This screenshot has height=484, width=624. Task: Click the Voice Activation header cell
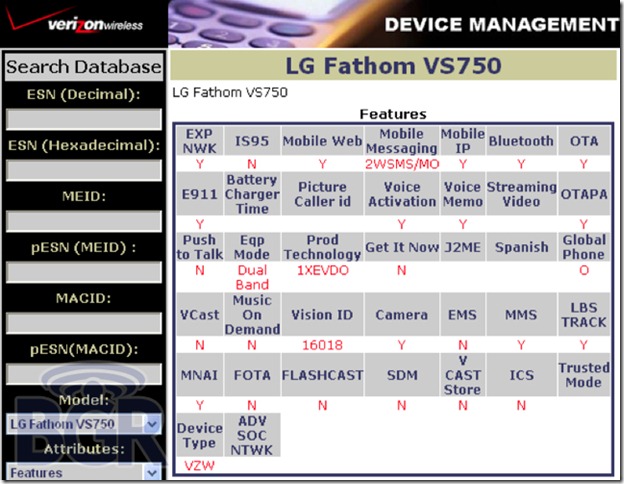click(x=402, y=194)
